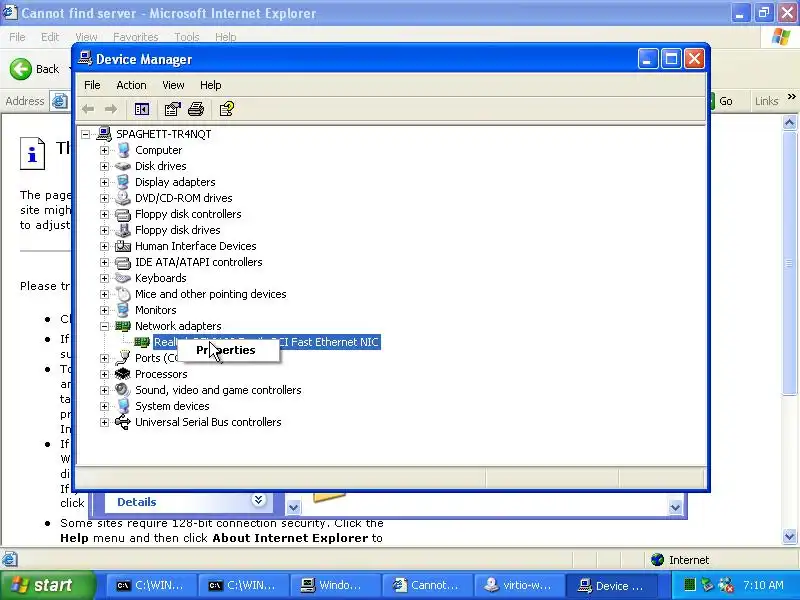Click the back arrow in Device Manager toolbar
Screen dimensions: 800x600
pos(88,109)
